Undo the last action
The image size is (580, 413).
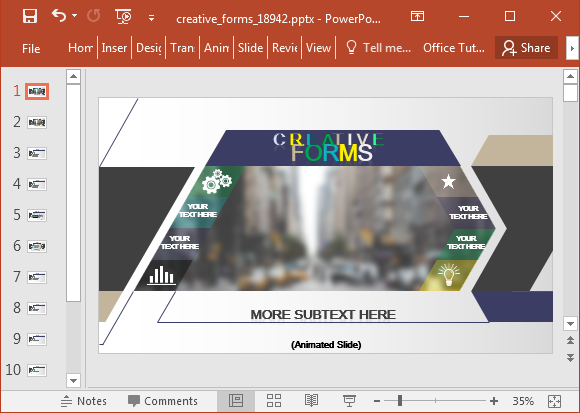click(59, 16)
